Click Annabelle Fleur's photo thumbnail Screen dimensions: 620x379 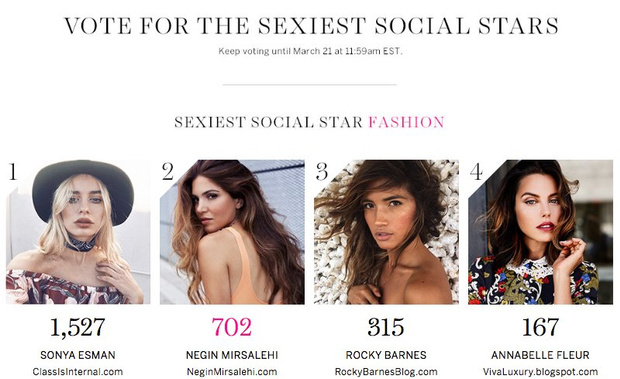click(541, 232)
